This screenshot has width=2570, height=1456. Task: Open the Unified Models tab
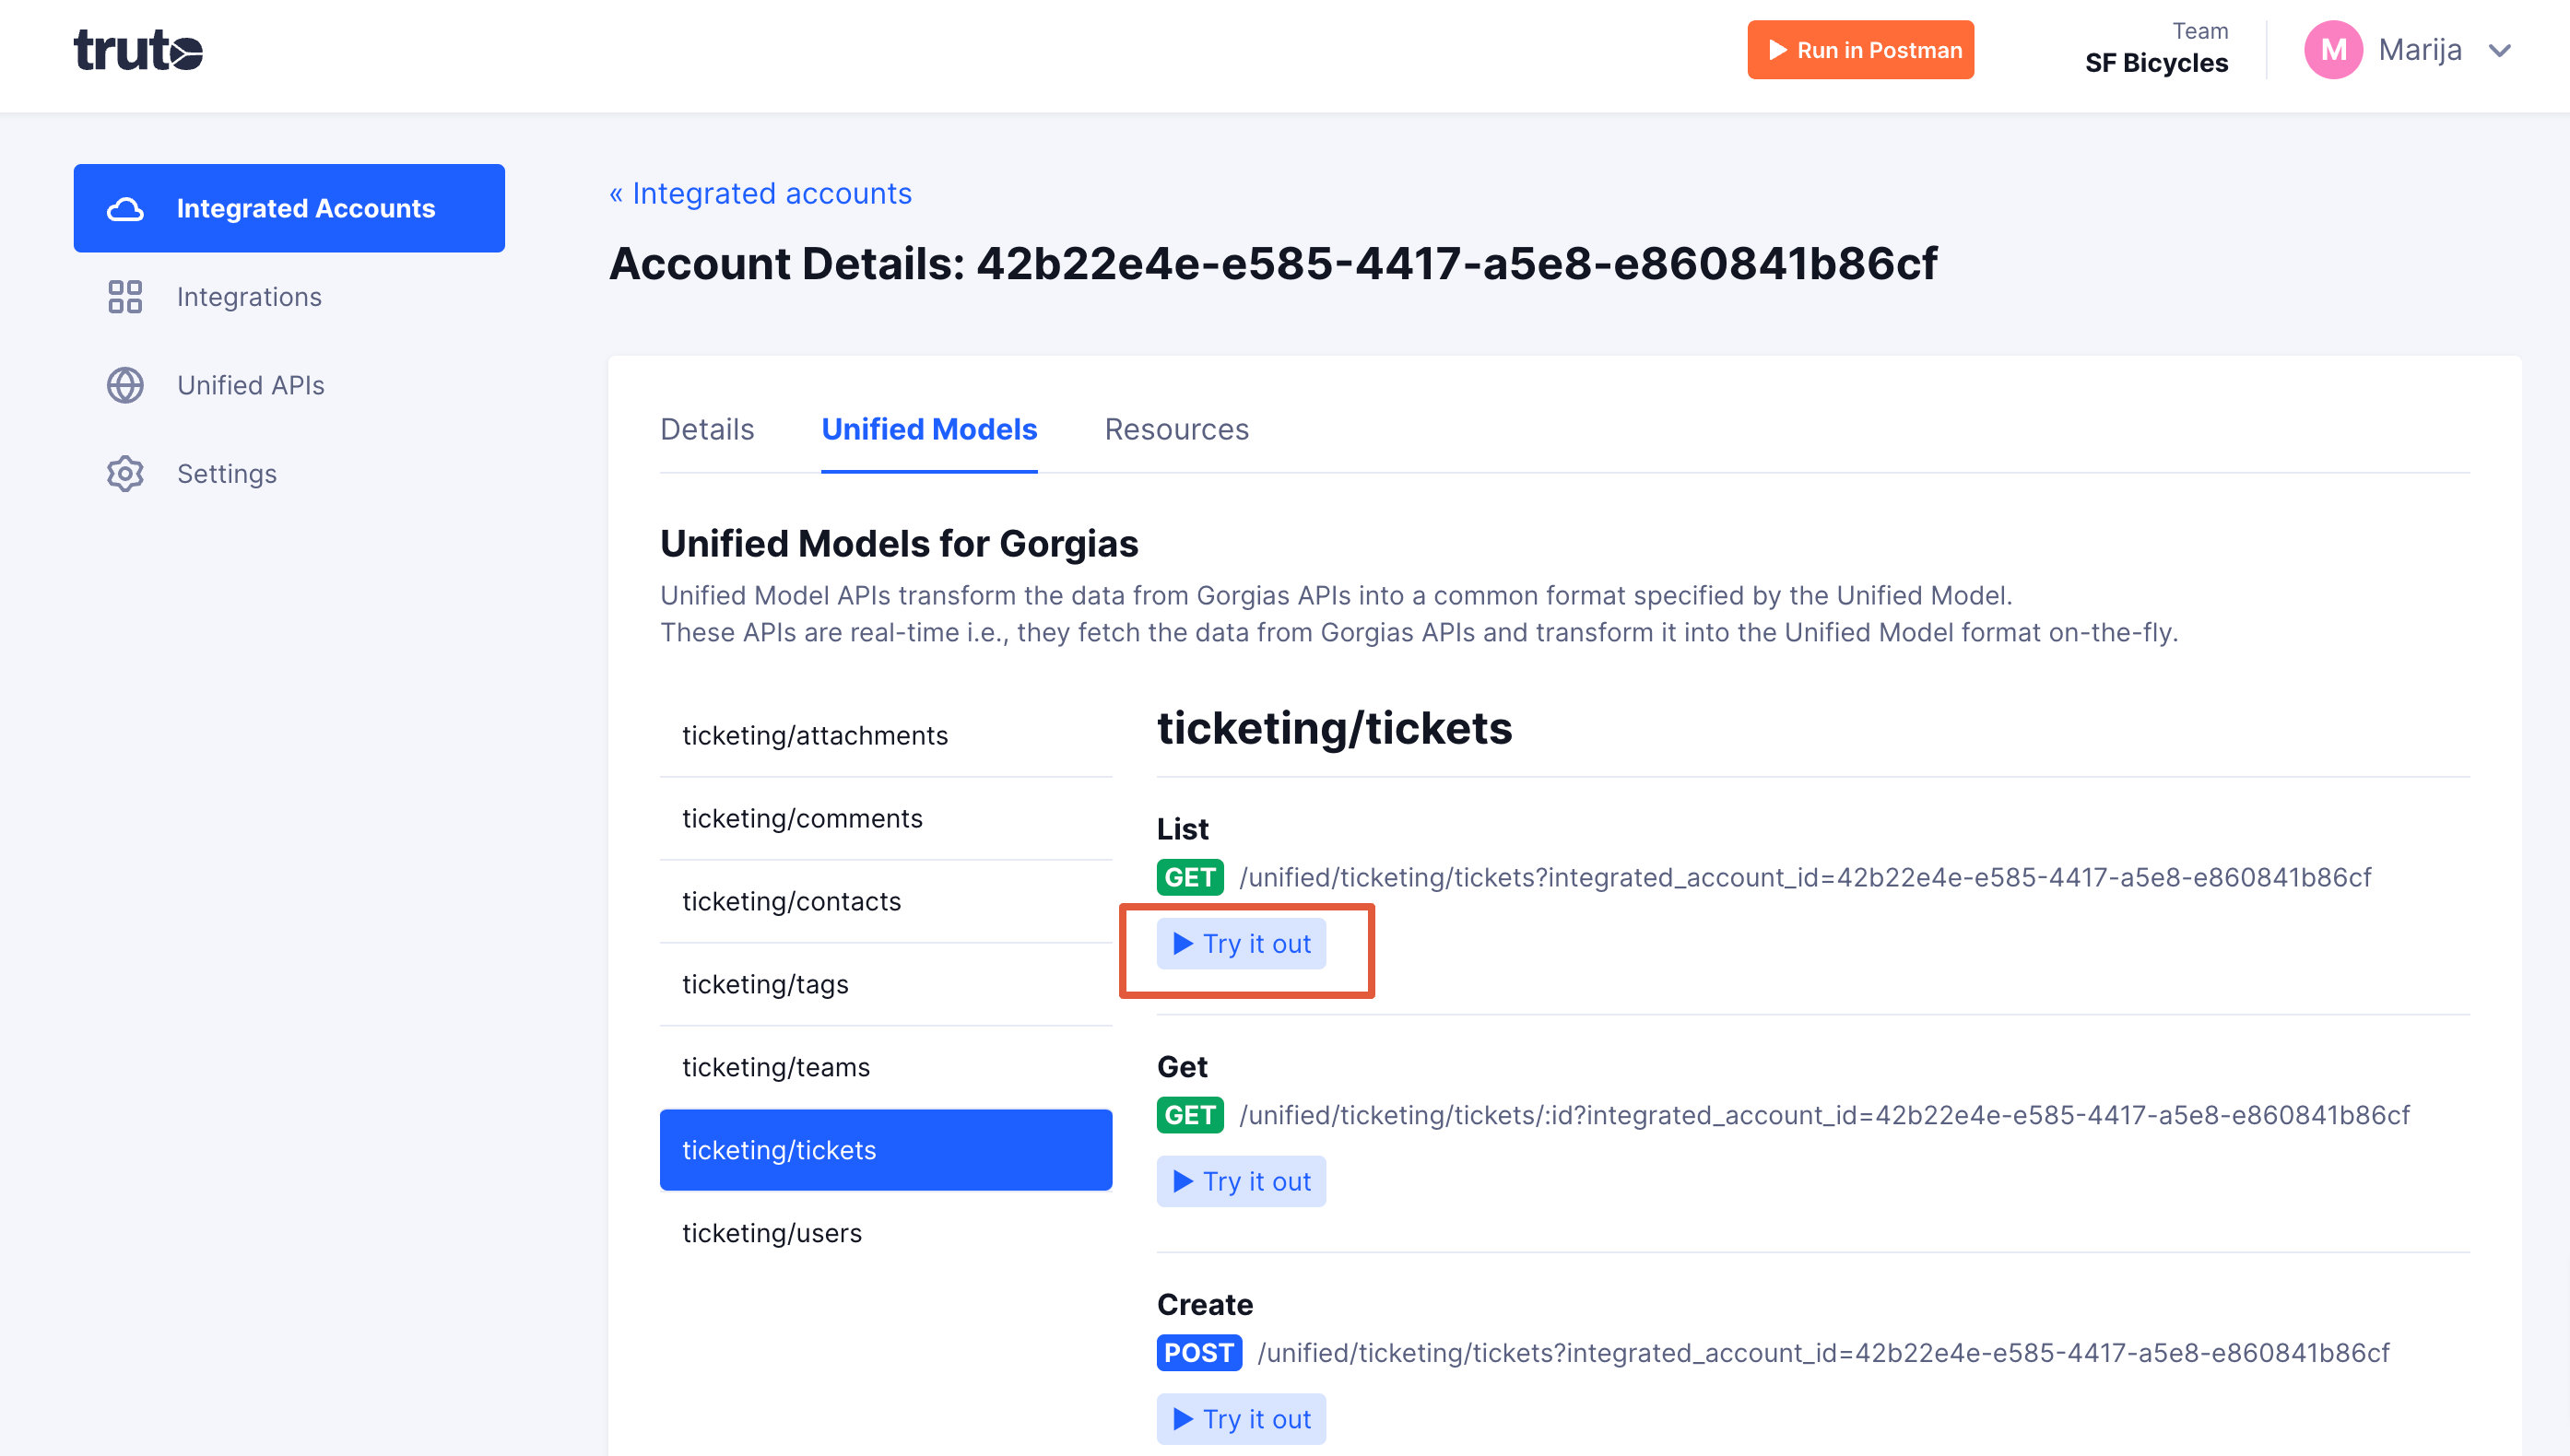coord(929,430)
